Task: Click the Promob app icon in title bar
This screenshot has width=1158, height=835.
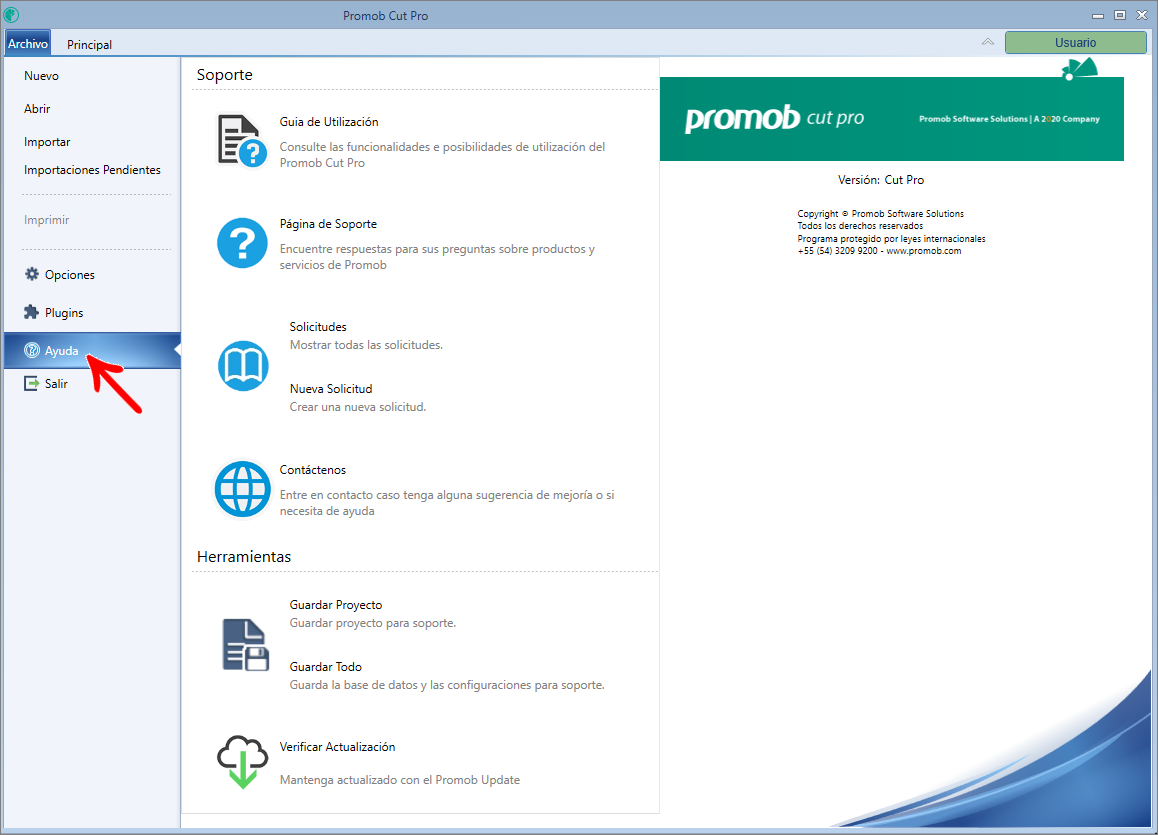Action: 11,14
